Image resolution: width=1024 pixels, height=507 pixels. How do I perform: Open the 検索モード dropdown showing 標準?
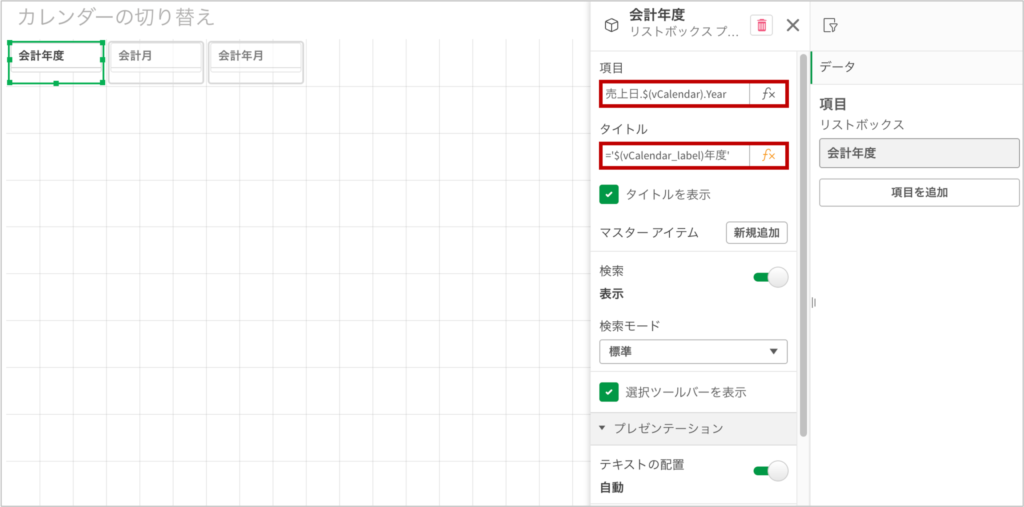click(x=692, y=352)
